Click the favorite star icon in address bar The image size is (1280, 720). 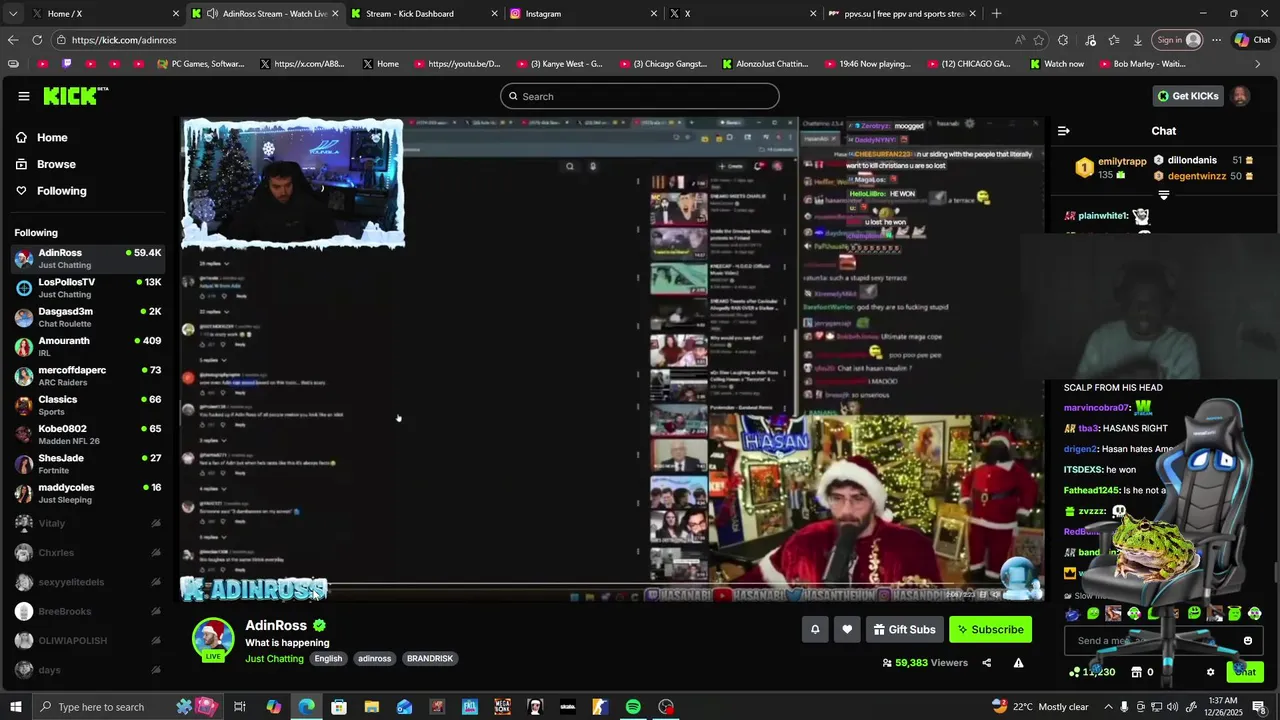1039,40
